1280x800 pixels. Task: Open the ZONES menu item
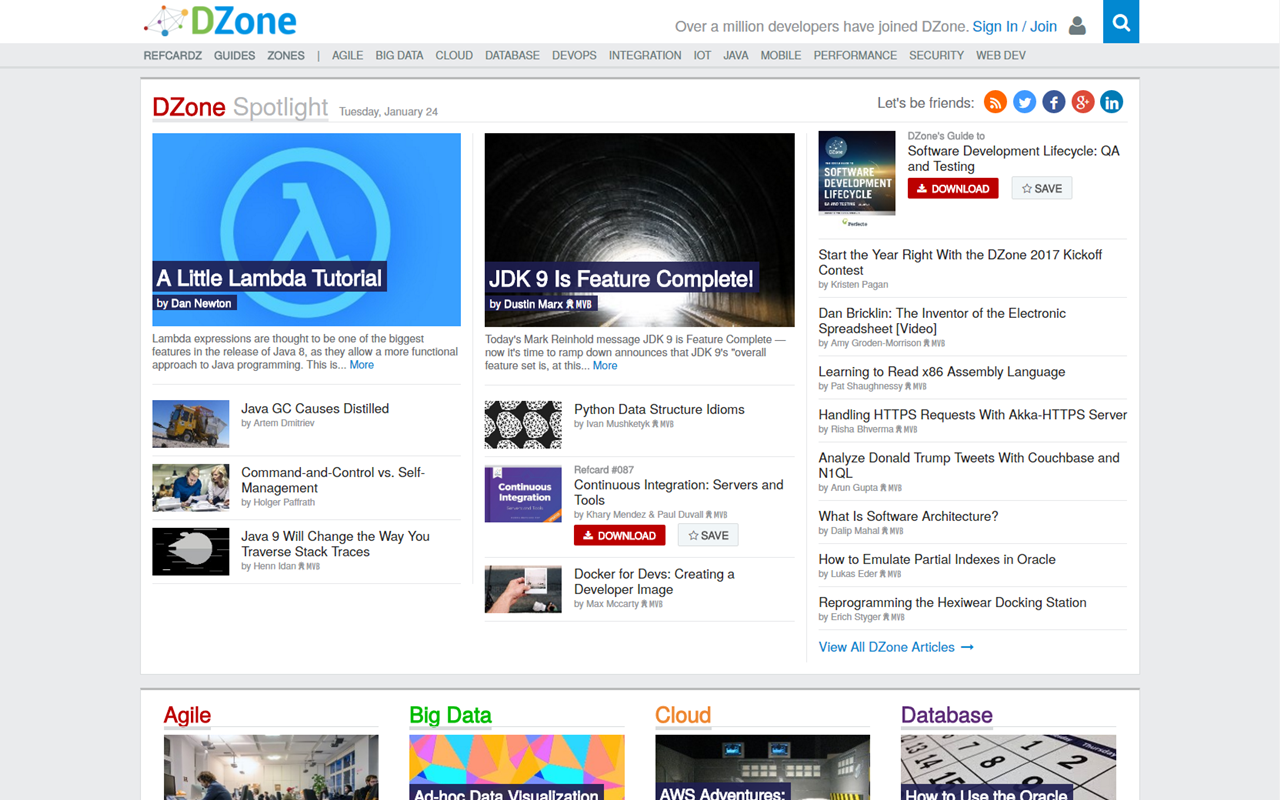pos(286,56)
